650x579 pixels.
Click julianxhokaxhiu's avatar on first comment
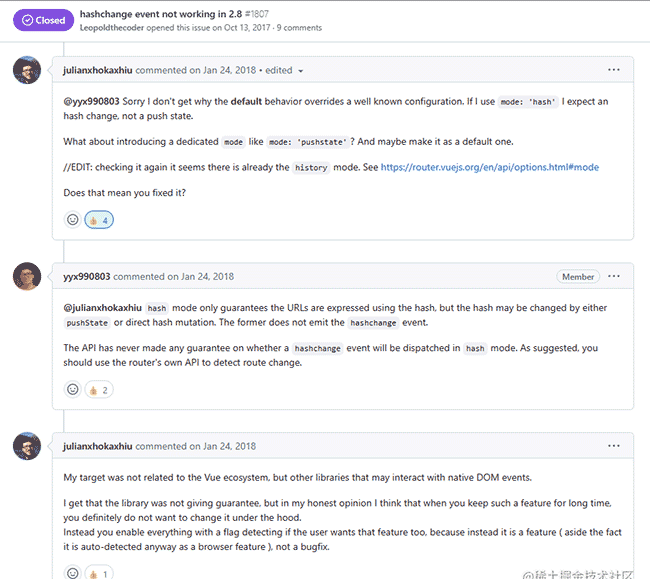point(27,70)
